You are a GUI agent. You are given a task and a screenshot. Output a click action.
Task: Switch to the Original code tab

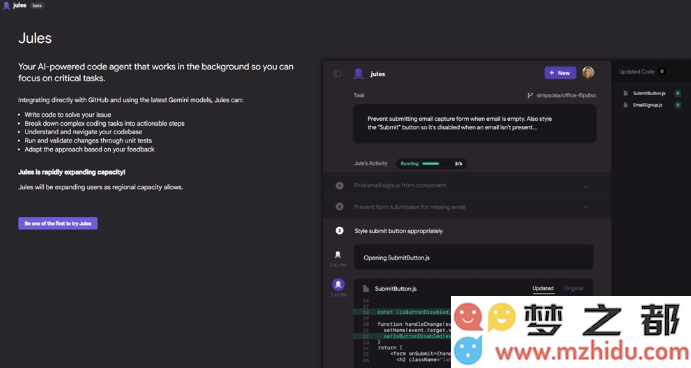pos(573,288)
